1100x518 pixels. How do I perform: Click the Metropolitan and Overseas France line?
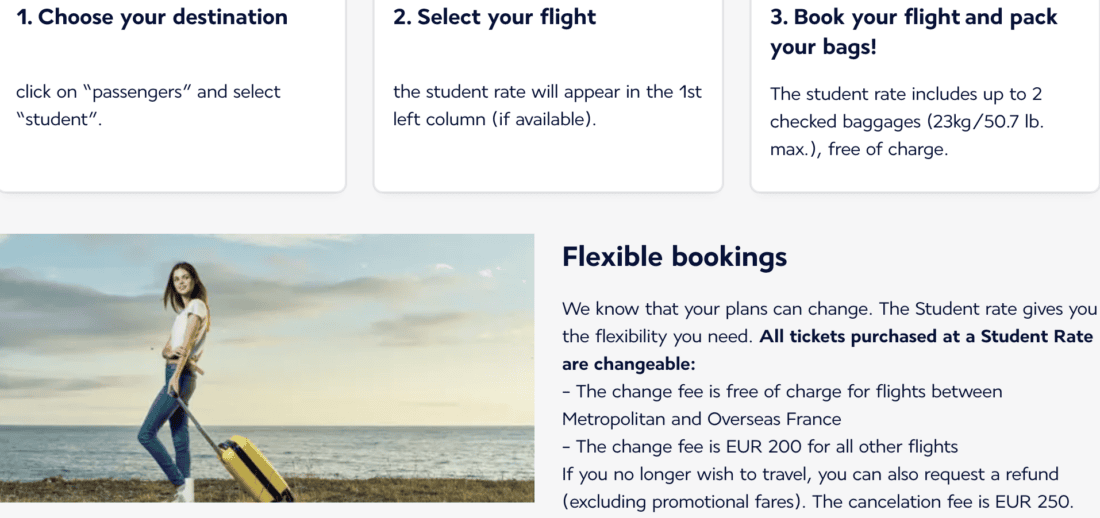coord(701,418)
